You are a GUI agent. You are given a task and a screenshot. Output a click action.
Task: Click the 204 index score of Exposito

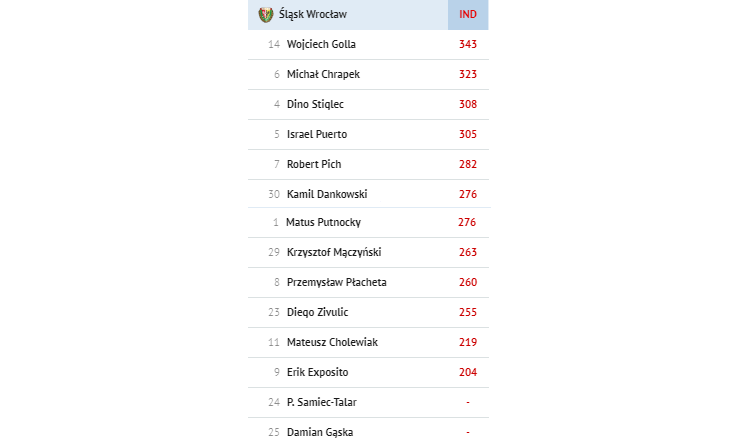(468, 372)
